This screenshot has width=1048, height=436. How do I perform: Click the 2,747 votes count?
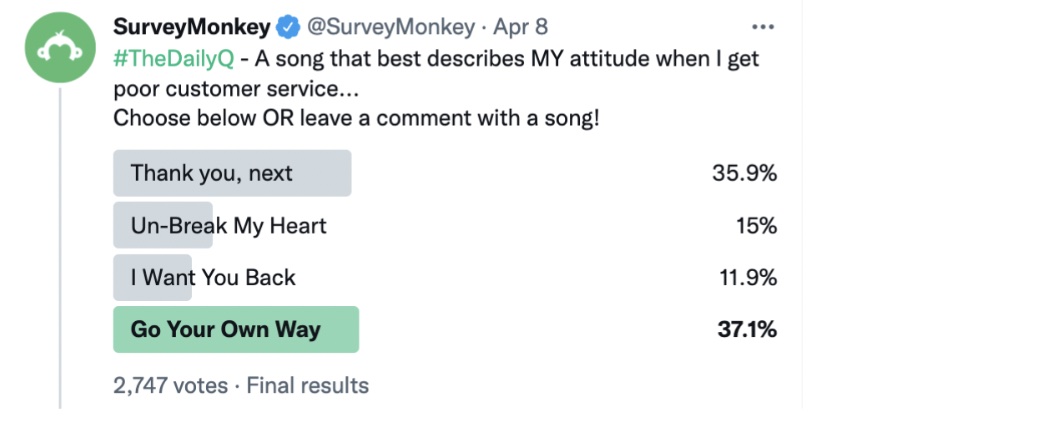(x=170, y=386)
